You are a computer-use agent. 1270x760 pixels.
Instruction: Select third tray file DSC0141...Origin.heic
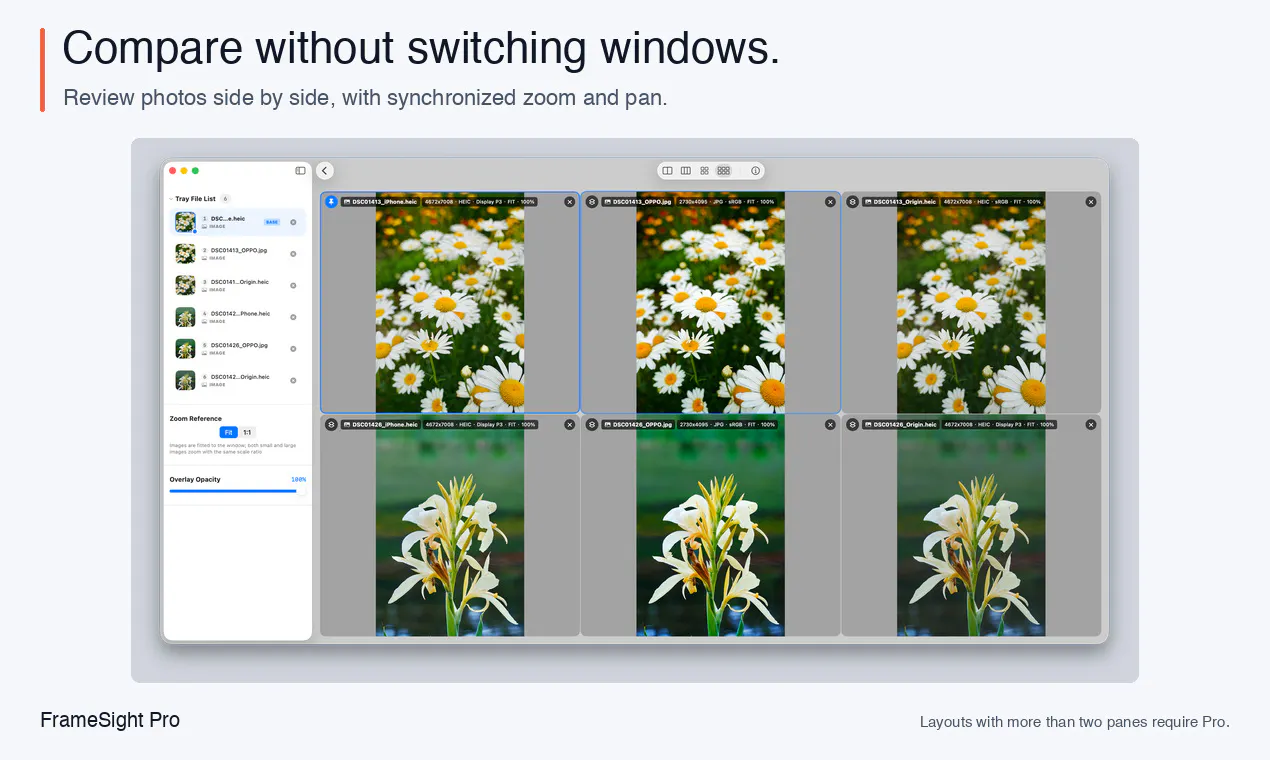point(237,285)
